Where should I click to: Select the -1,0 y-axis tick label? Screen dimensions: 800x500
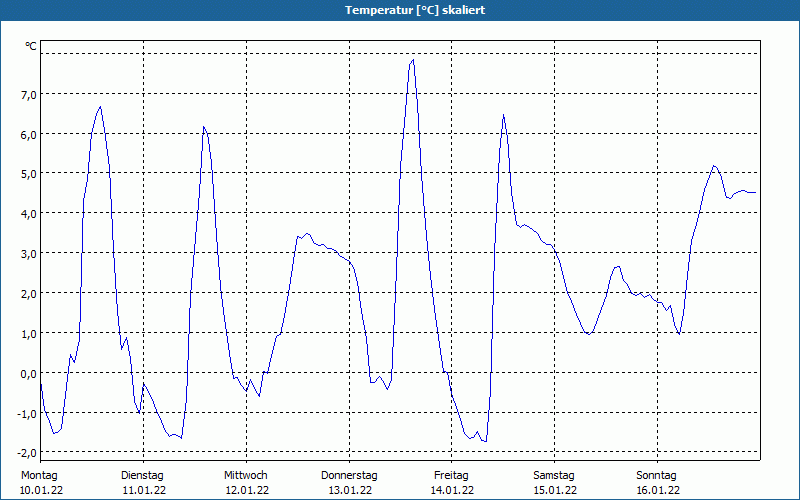tap(26, 414)
